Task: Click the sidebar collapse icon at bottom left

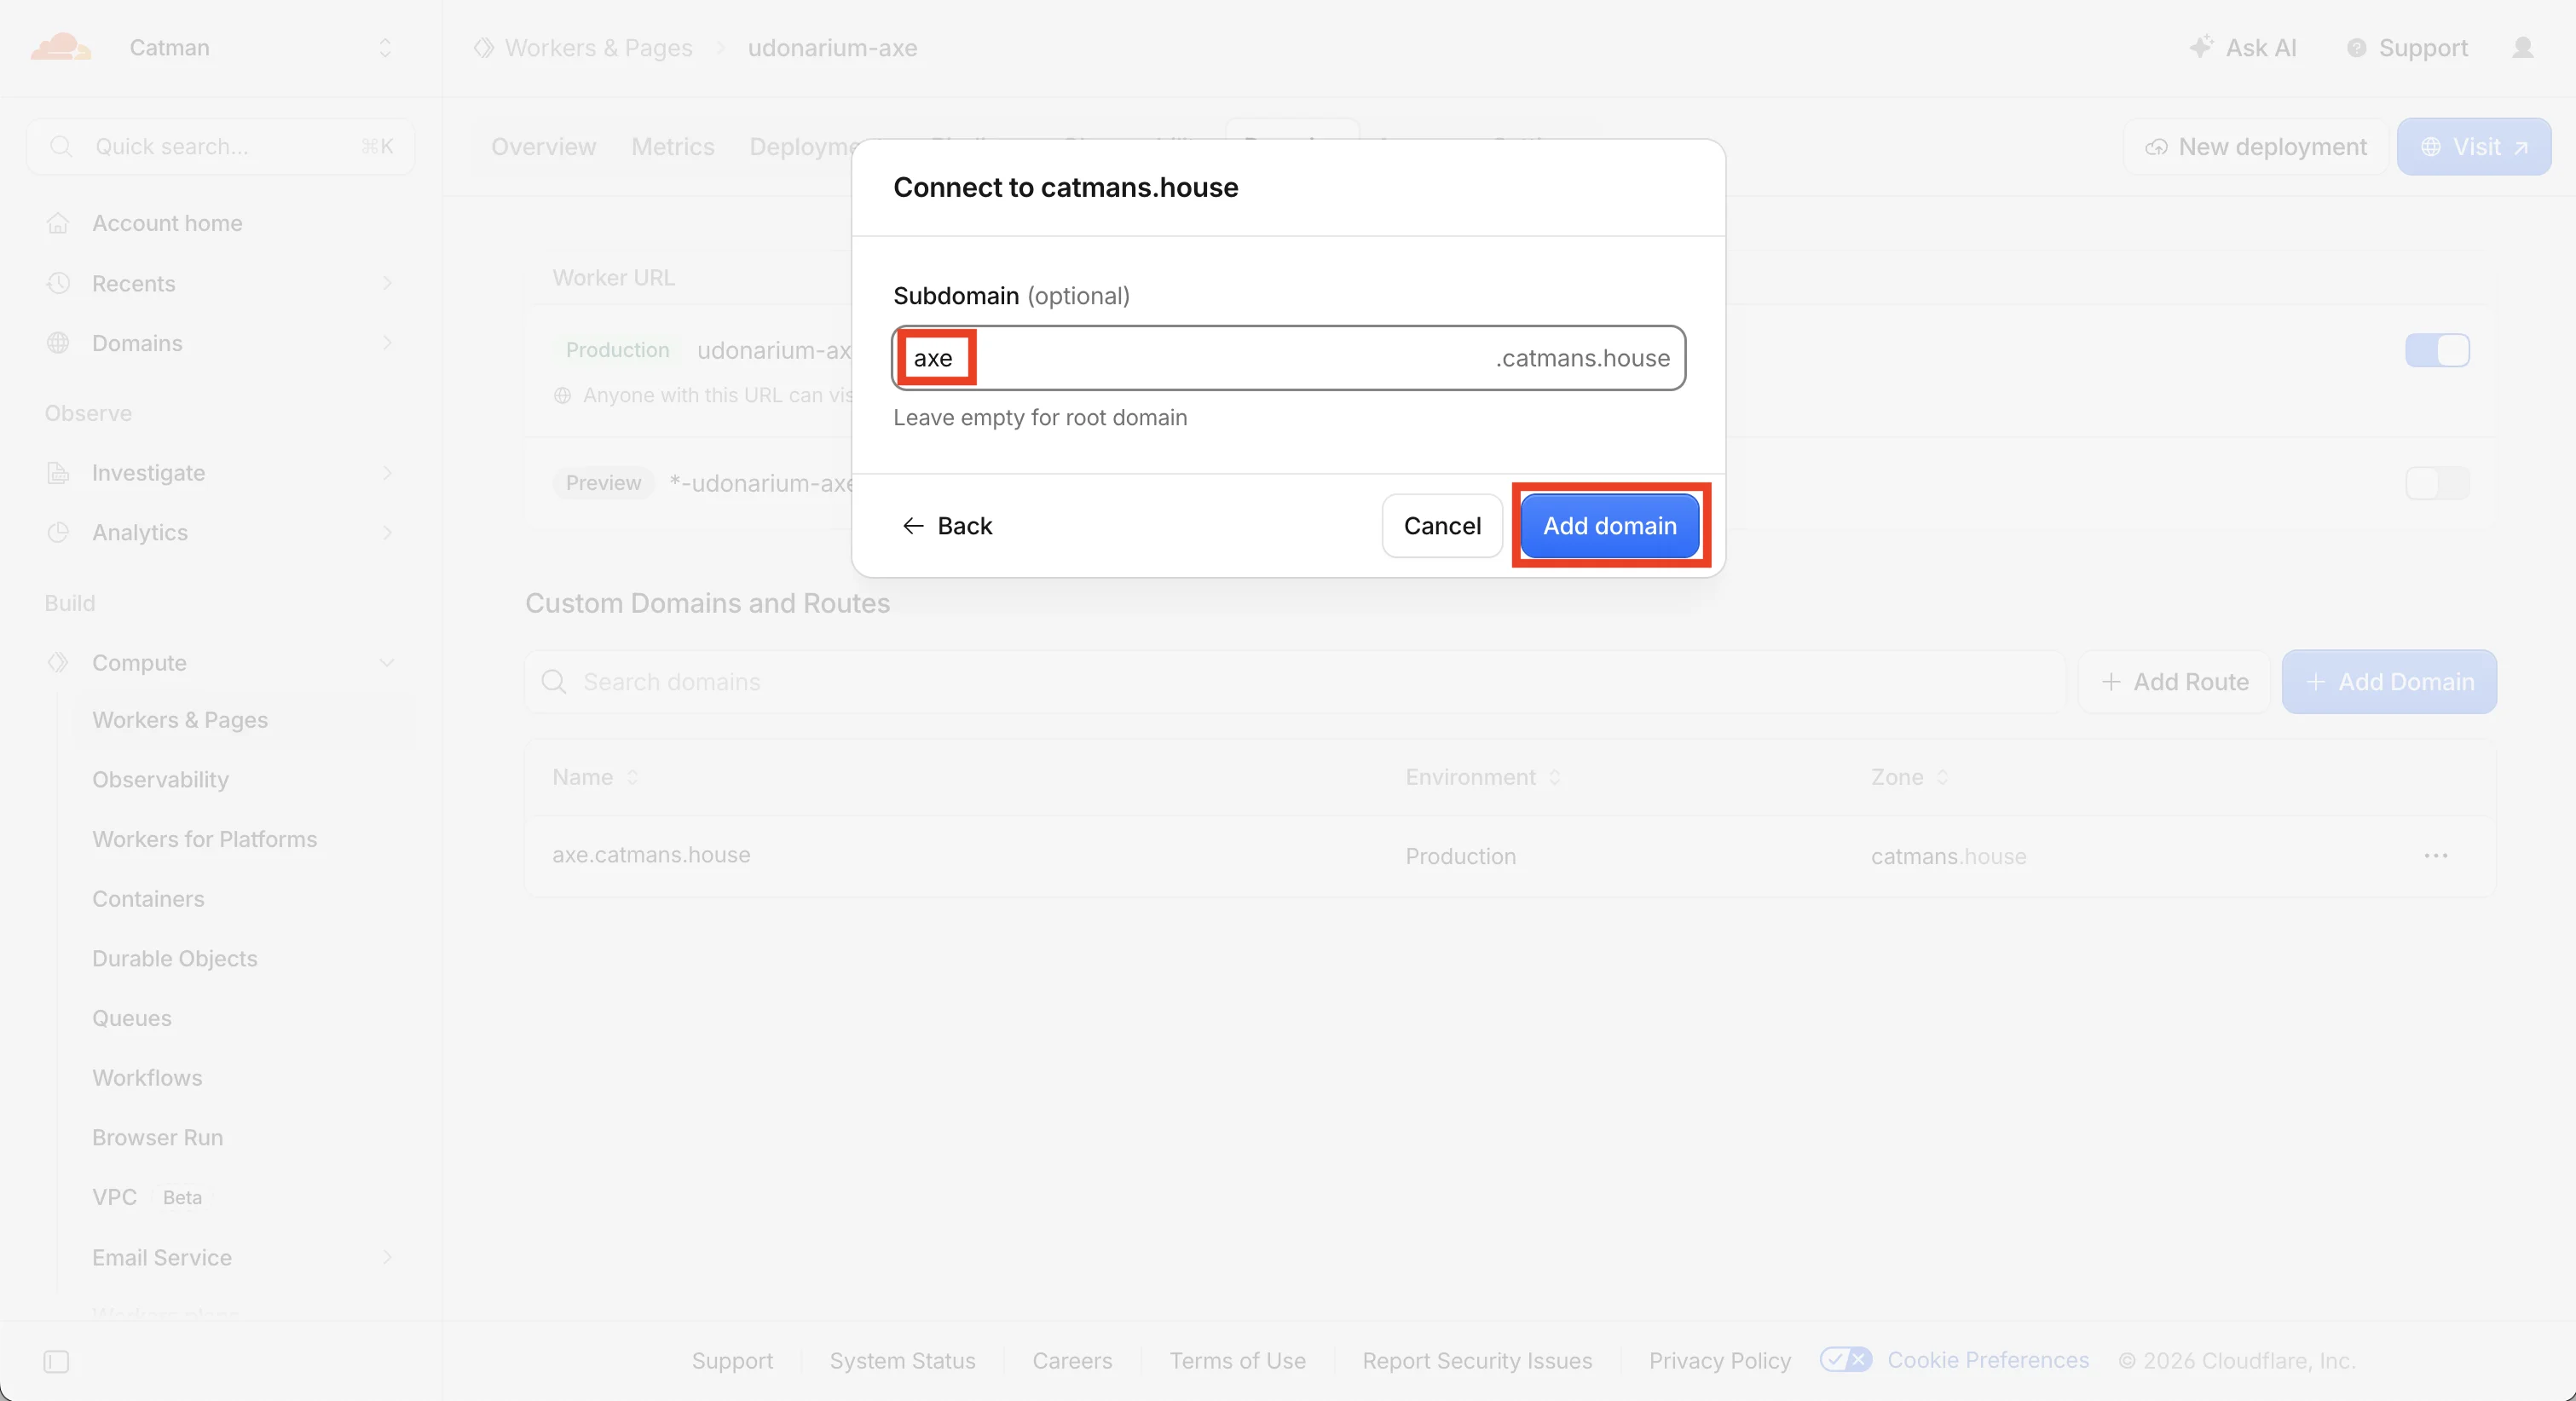Action: click(56, 1361)
